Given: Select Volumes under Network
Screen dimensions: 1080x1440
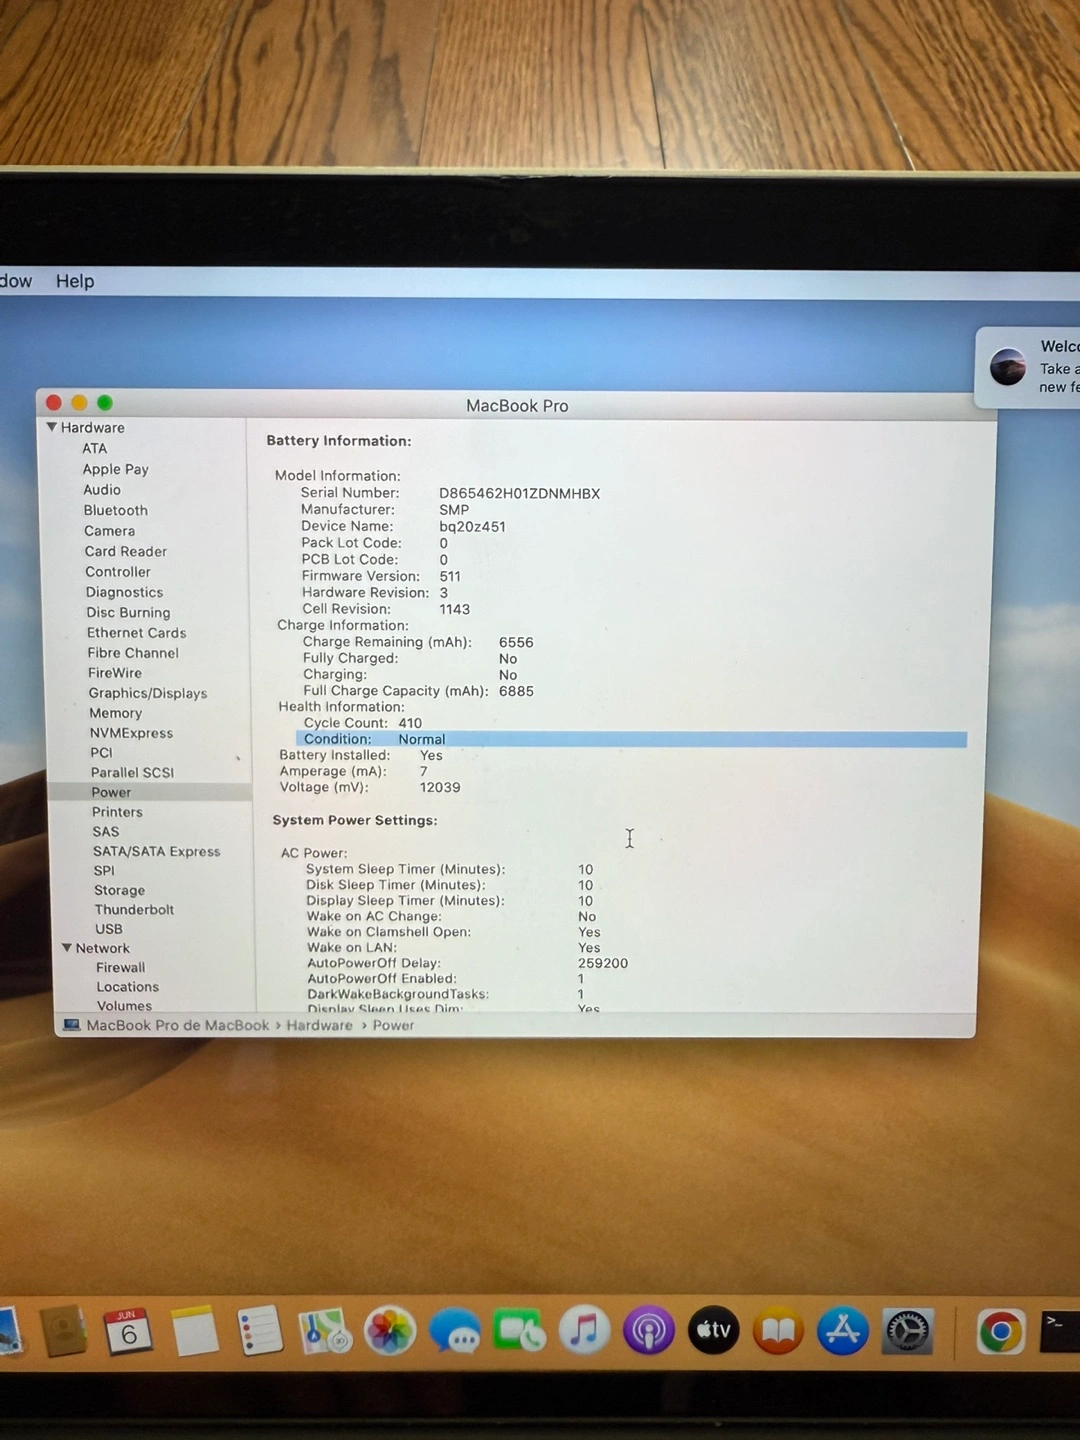Looking at the screenshot, I should pyautogui.click(x=124, y=1006).
